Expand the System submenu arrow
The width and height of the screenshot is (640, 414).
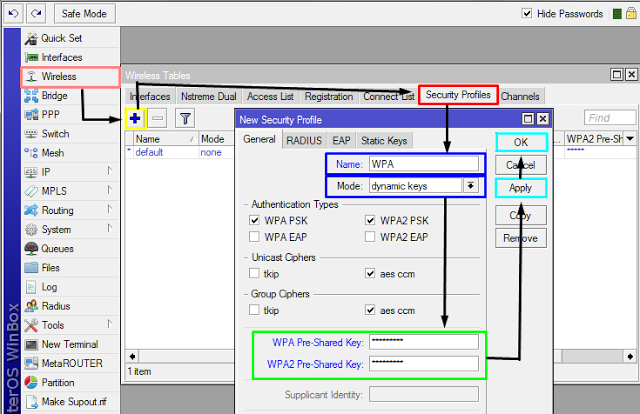point(109,228)
